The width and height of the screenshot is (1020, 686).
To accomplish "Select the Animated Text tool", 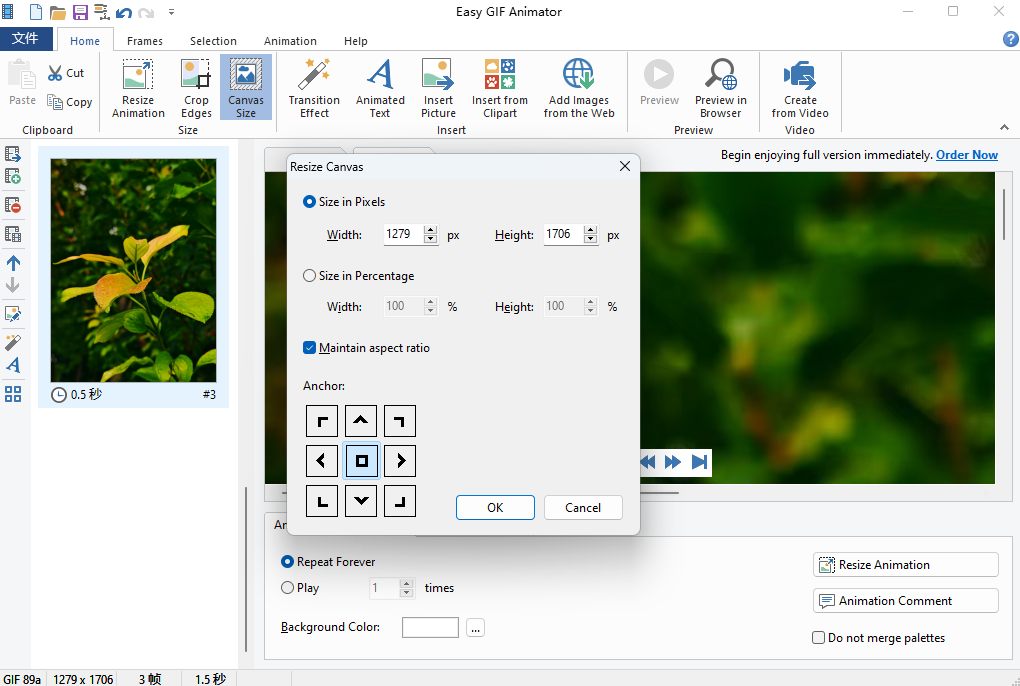I will tap(379, 87).
